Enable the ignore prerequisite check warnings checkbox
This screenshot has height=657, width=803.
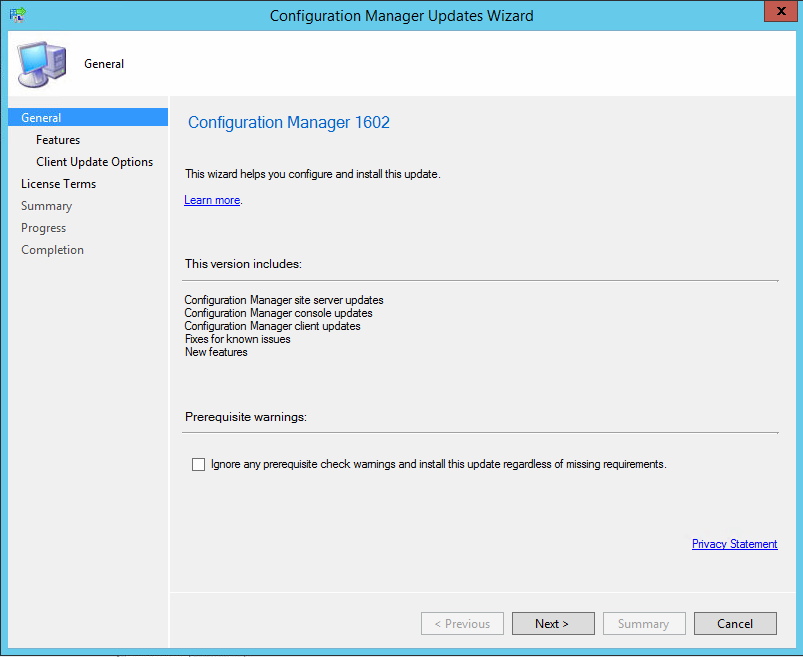pyautogui.click(x=198, y=464)
